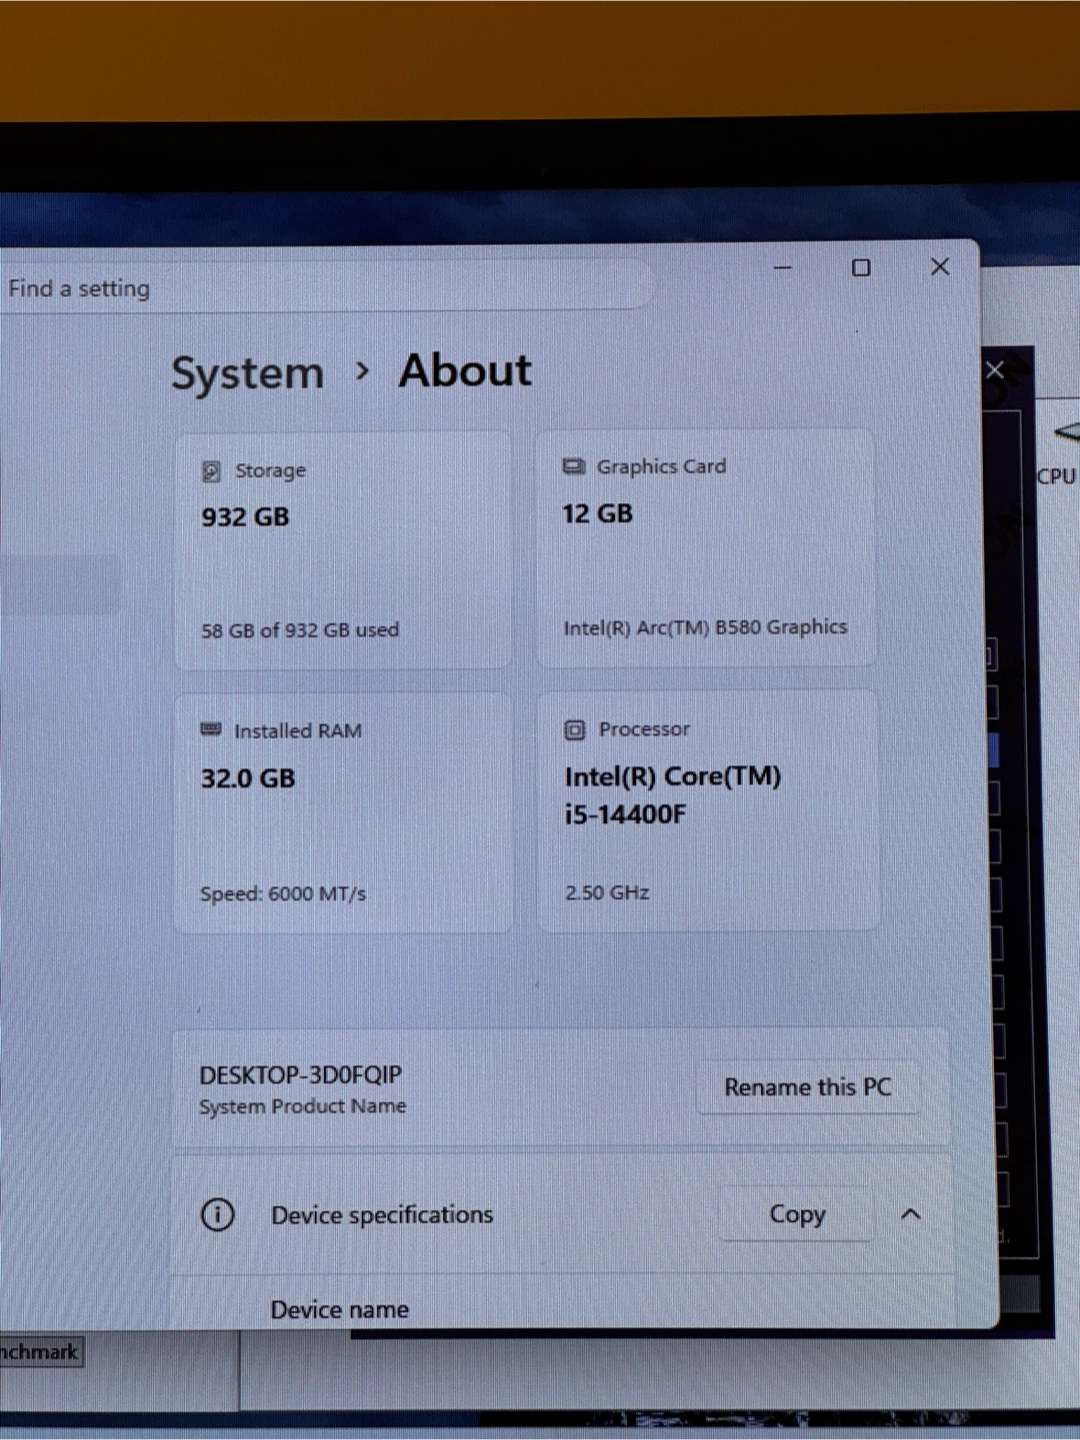Click the 2.50 GHz processor speed text
This screenshot has height=1440, width=1080.
coord(607,892)
